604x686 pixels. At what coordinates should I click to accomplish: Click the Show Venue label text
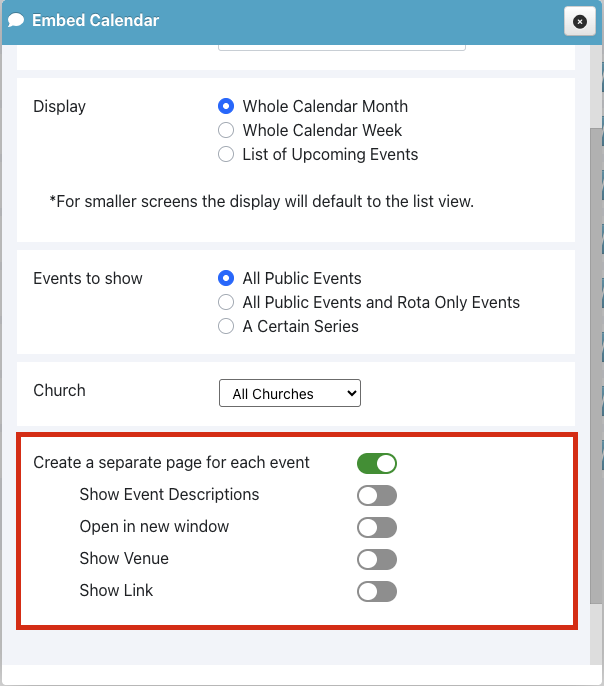tap(124, 558)
